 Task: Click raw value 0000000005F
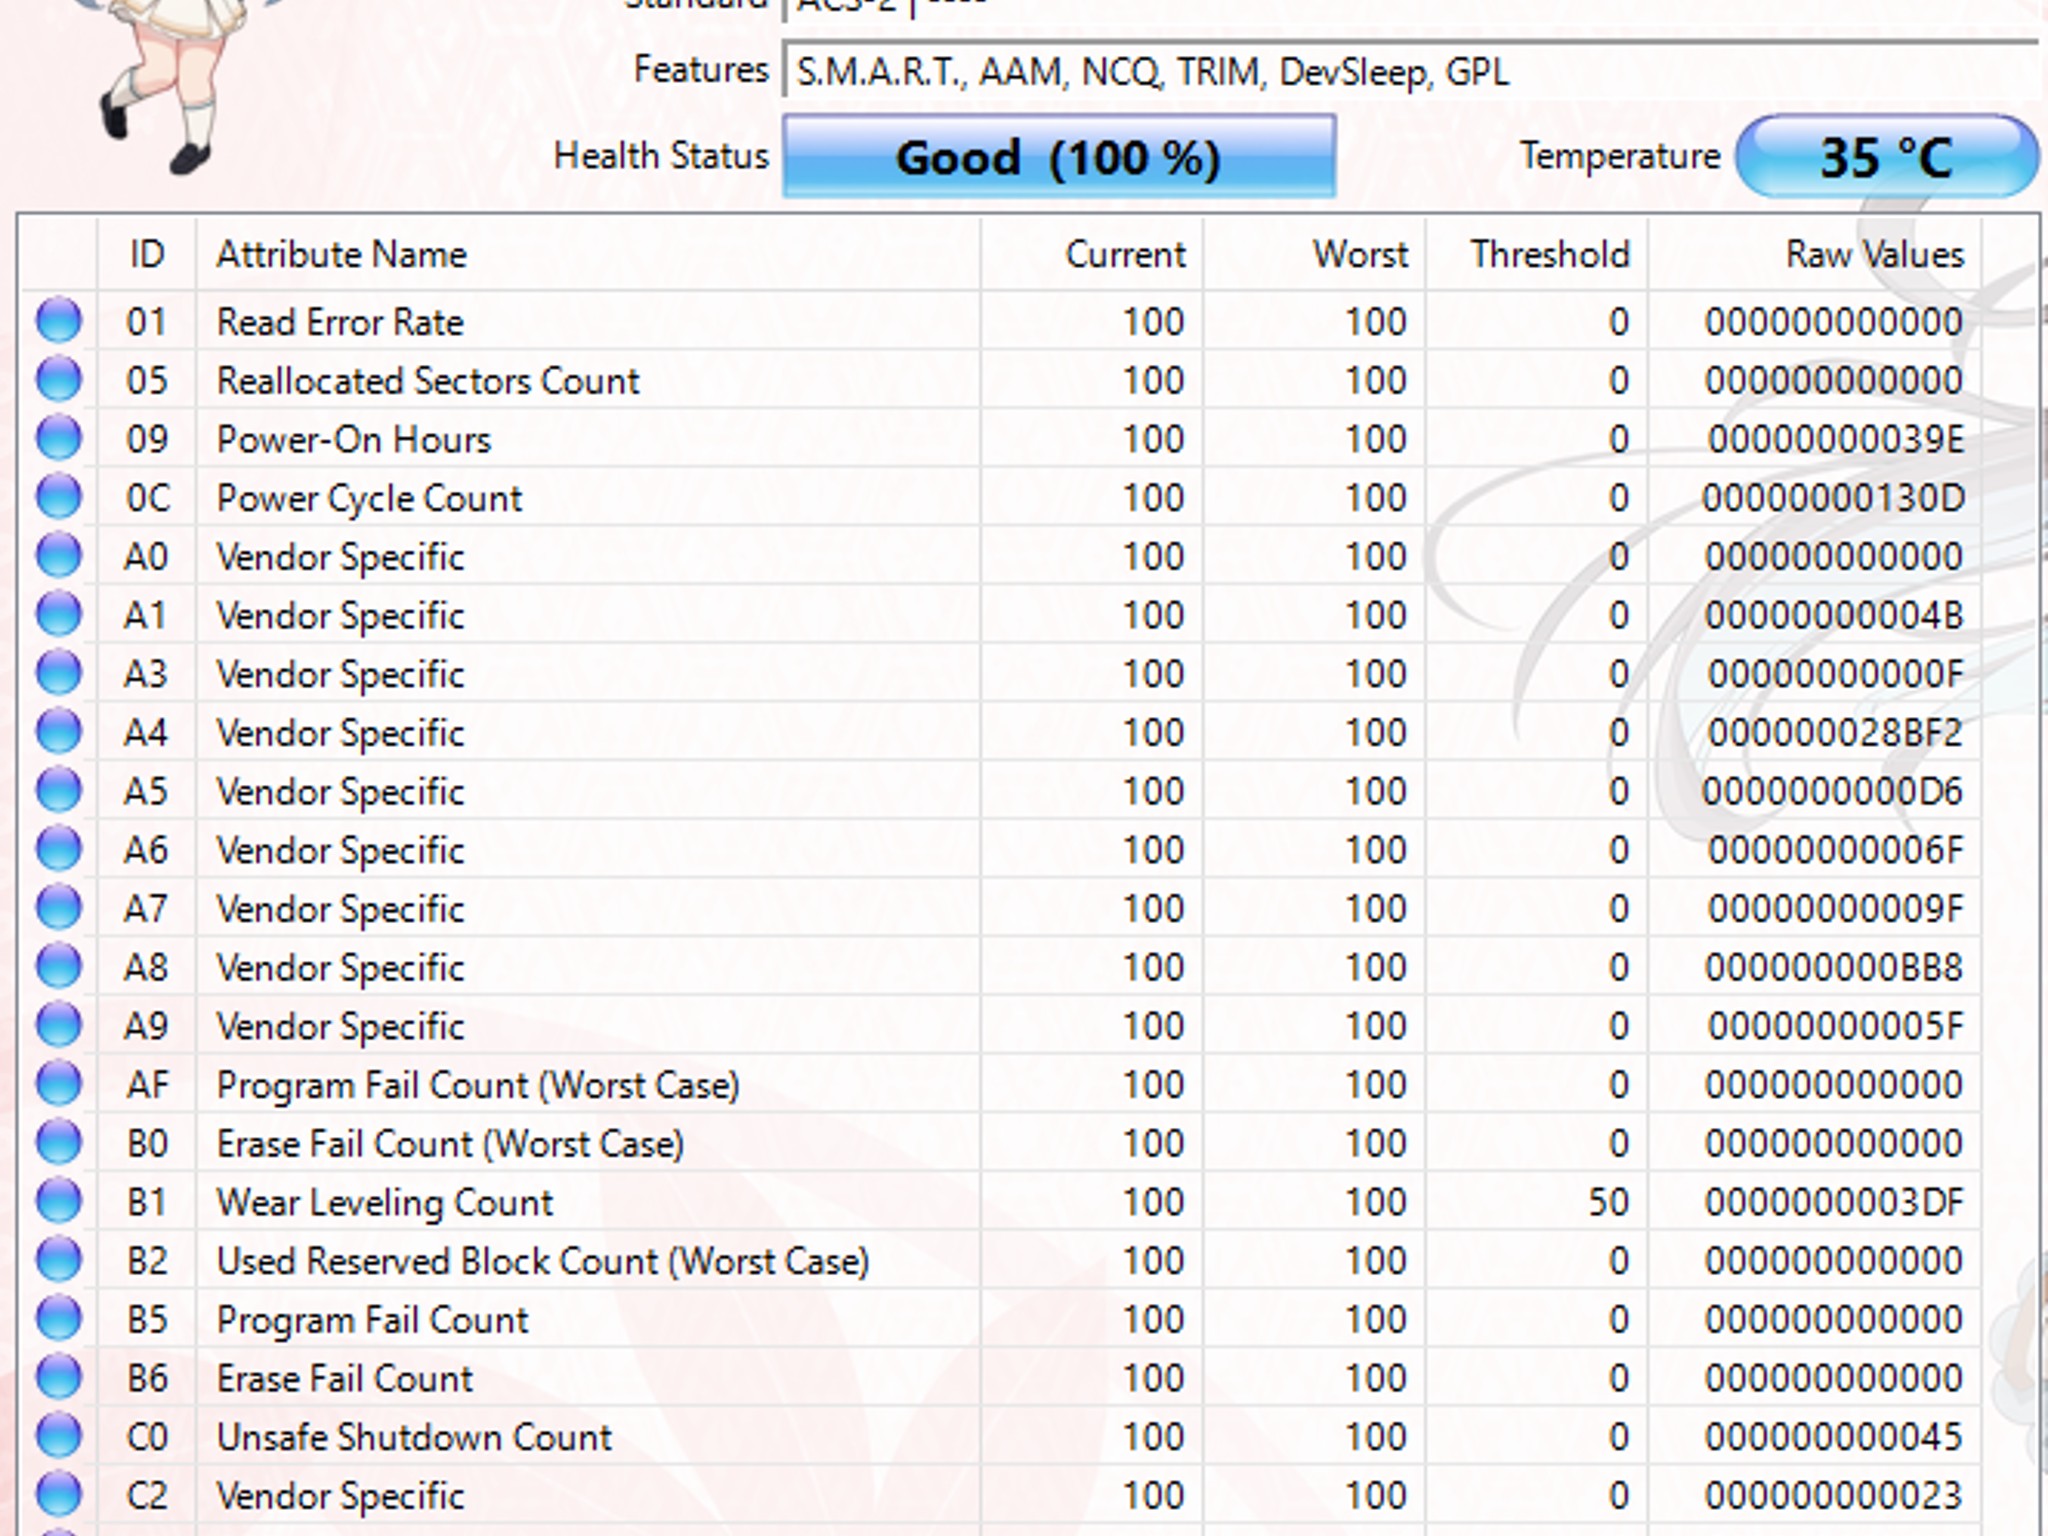click(1836, 1026)
